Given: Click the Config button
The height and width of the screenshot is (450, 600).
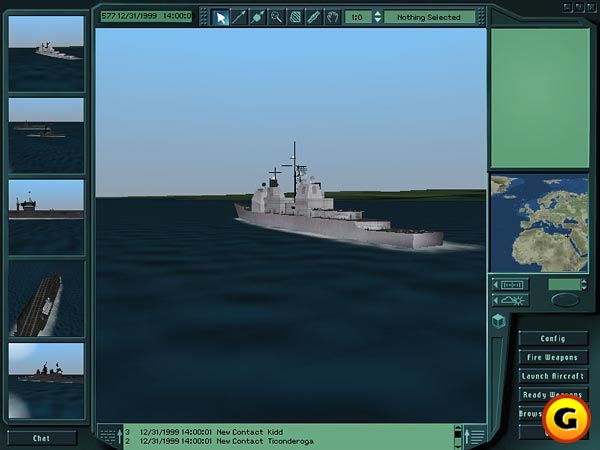Looking at the screenshot, I should 553,339.
